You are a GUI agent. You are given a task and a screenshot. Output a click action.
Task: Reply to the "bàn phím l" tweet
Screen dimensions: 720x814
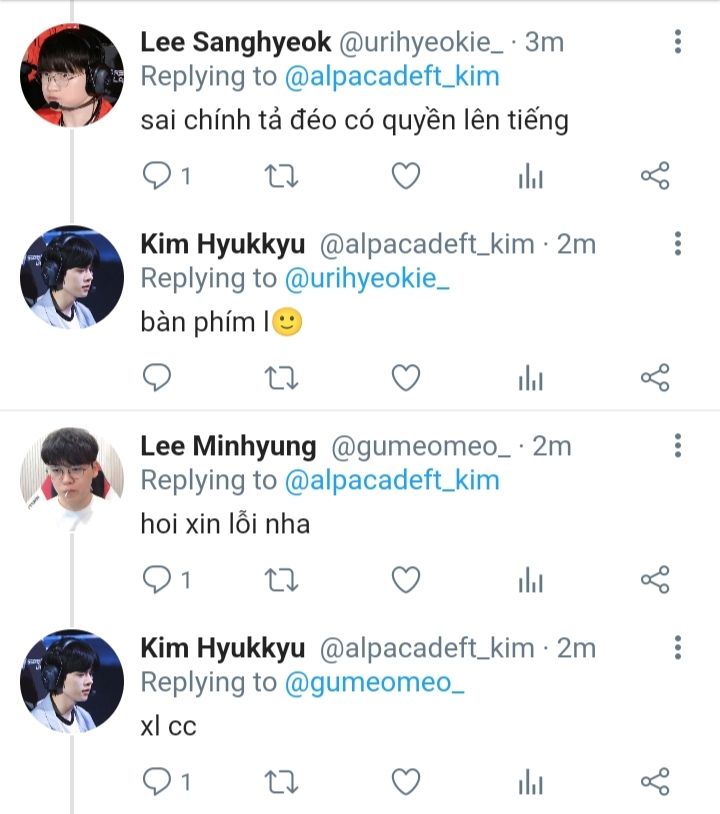click(157, 378)
